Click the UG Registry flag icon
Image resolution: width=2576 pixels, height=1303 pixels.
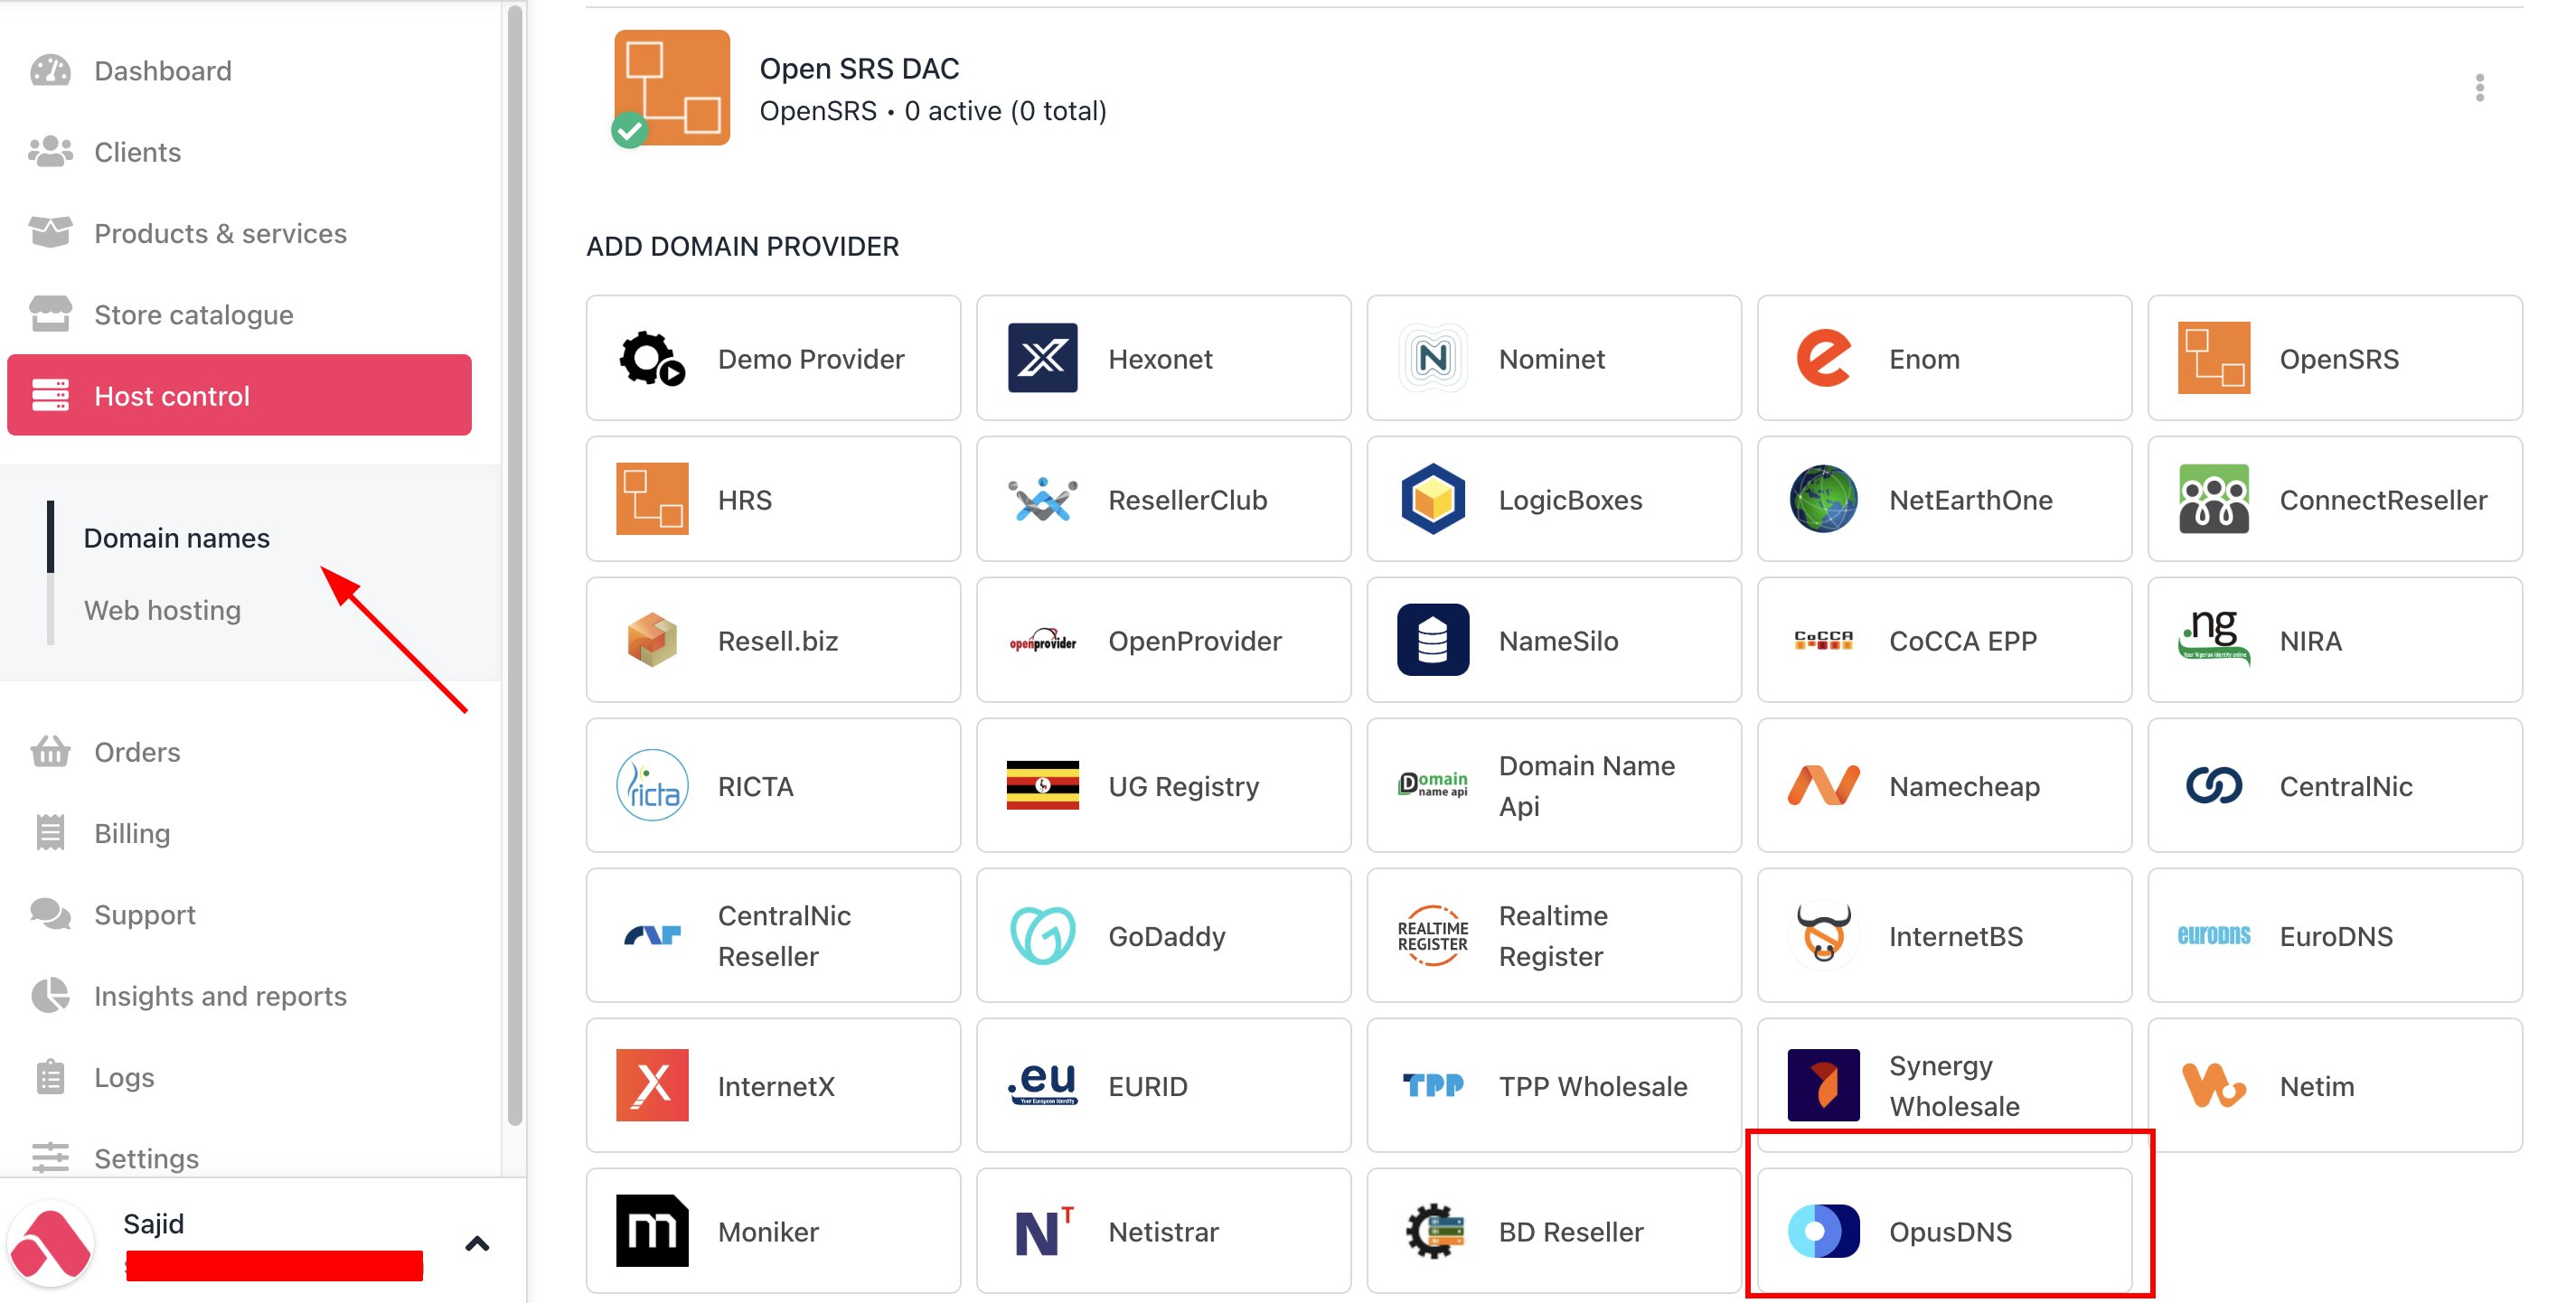tap(1043, 785)
